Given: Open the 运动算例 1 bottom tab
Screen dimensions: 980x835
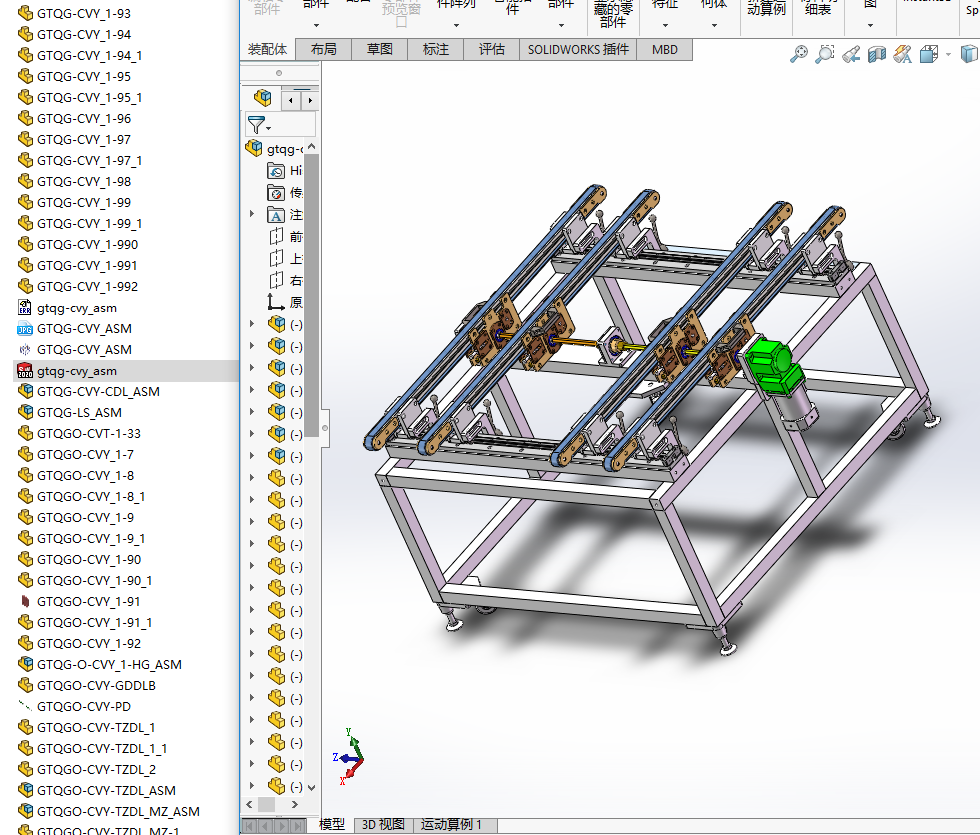Looking at the screenshot, I should click(x=451, y=824).
